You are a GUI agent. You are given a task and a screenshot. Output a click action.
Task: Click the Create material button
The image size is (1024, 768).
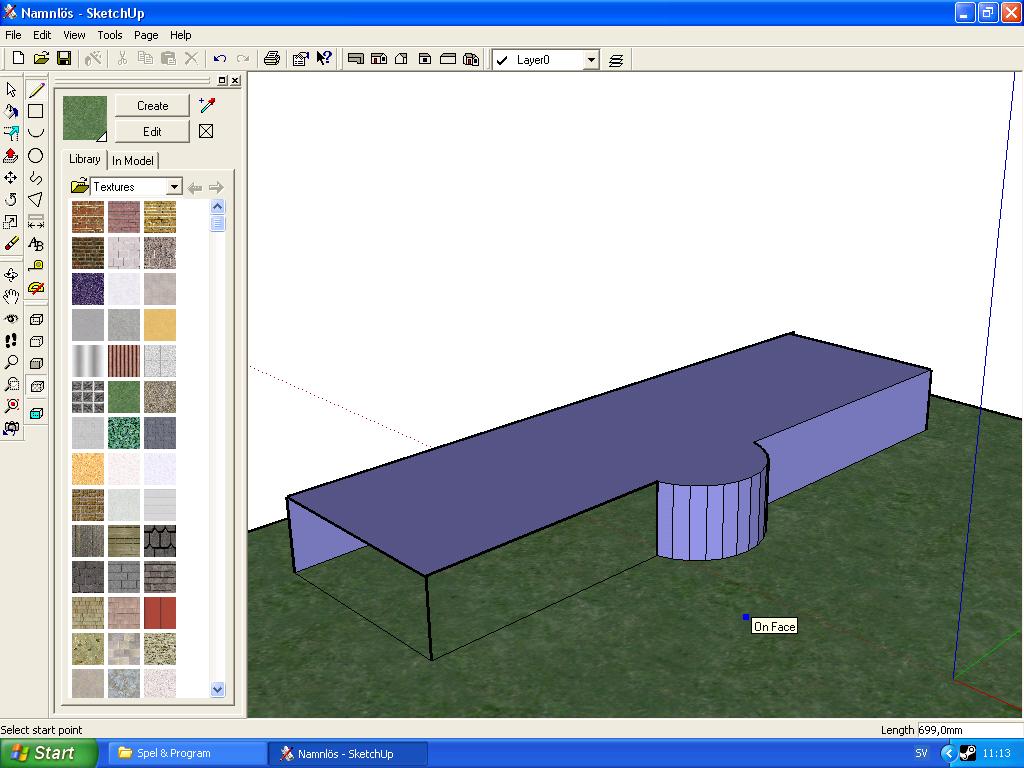pyautogui.click(x=152, y=105)
